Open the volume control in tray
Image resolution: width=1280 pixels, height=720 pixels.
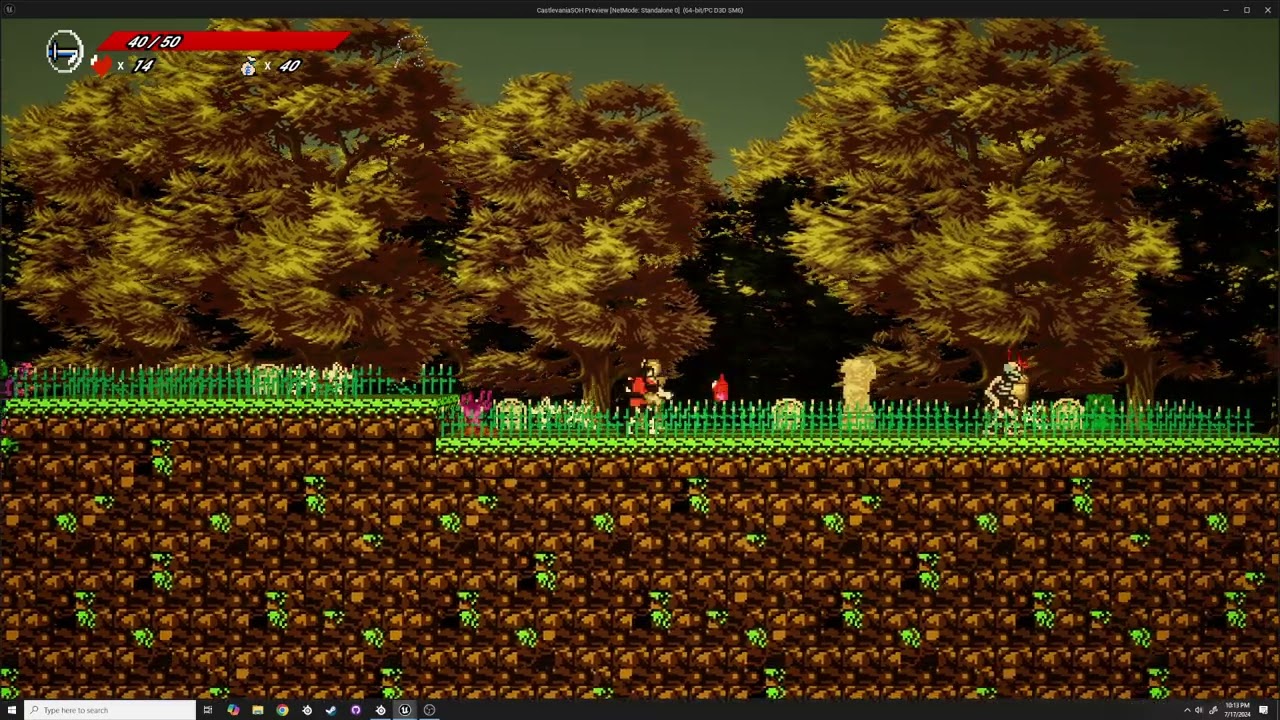(x=1199, y=710)
